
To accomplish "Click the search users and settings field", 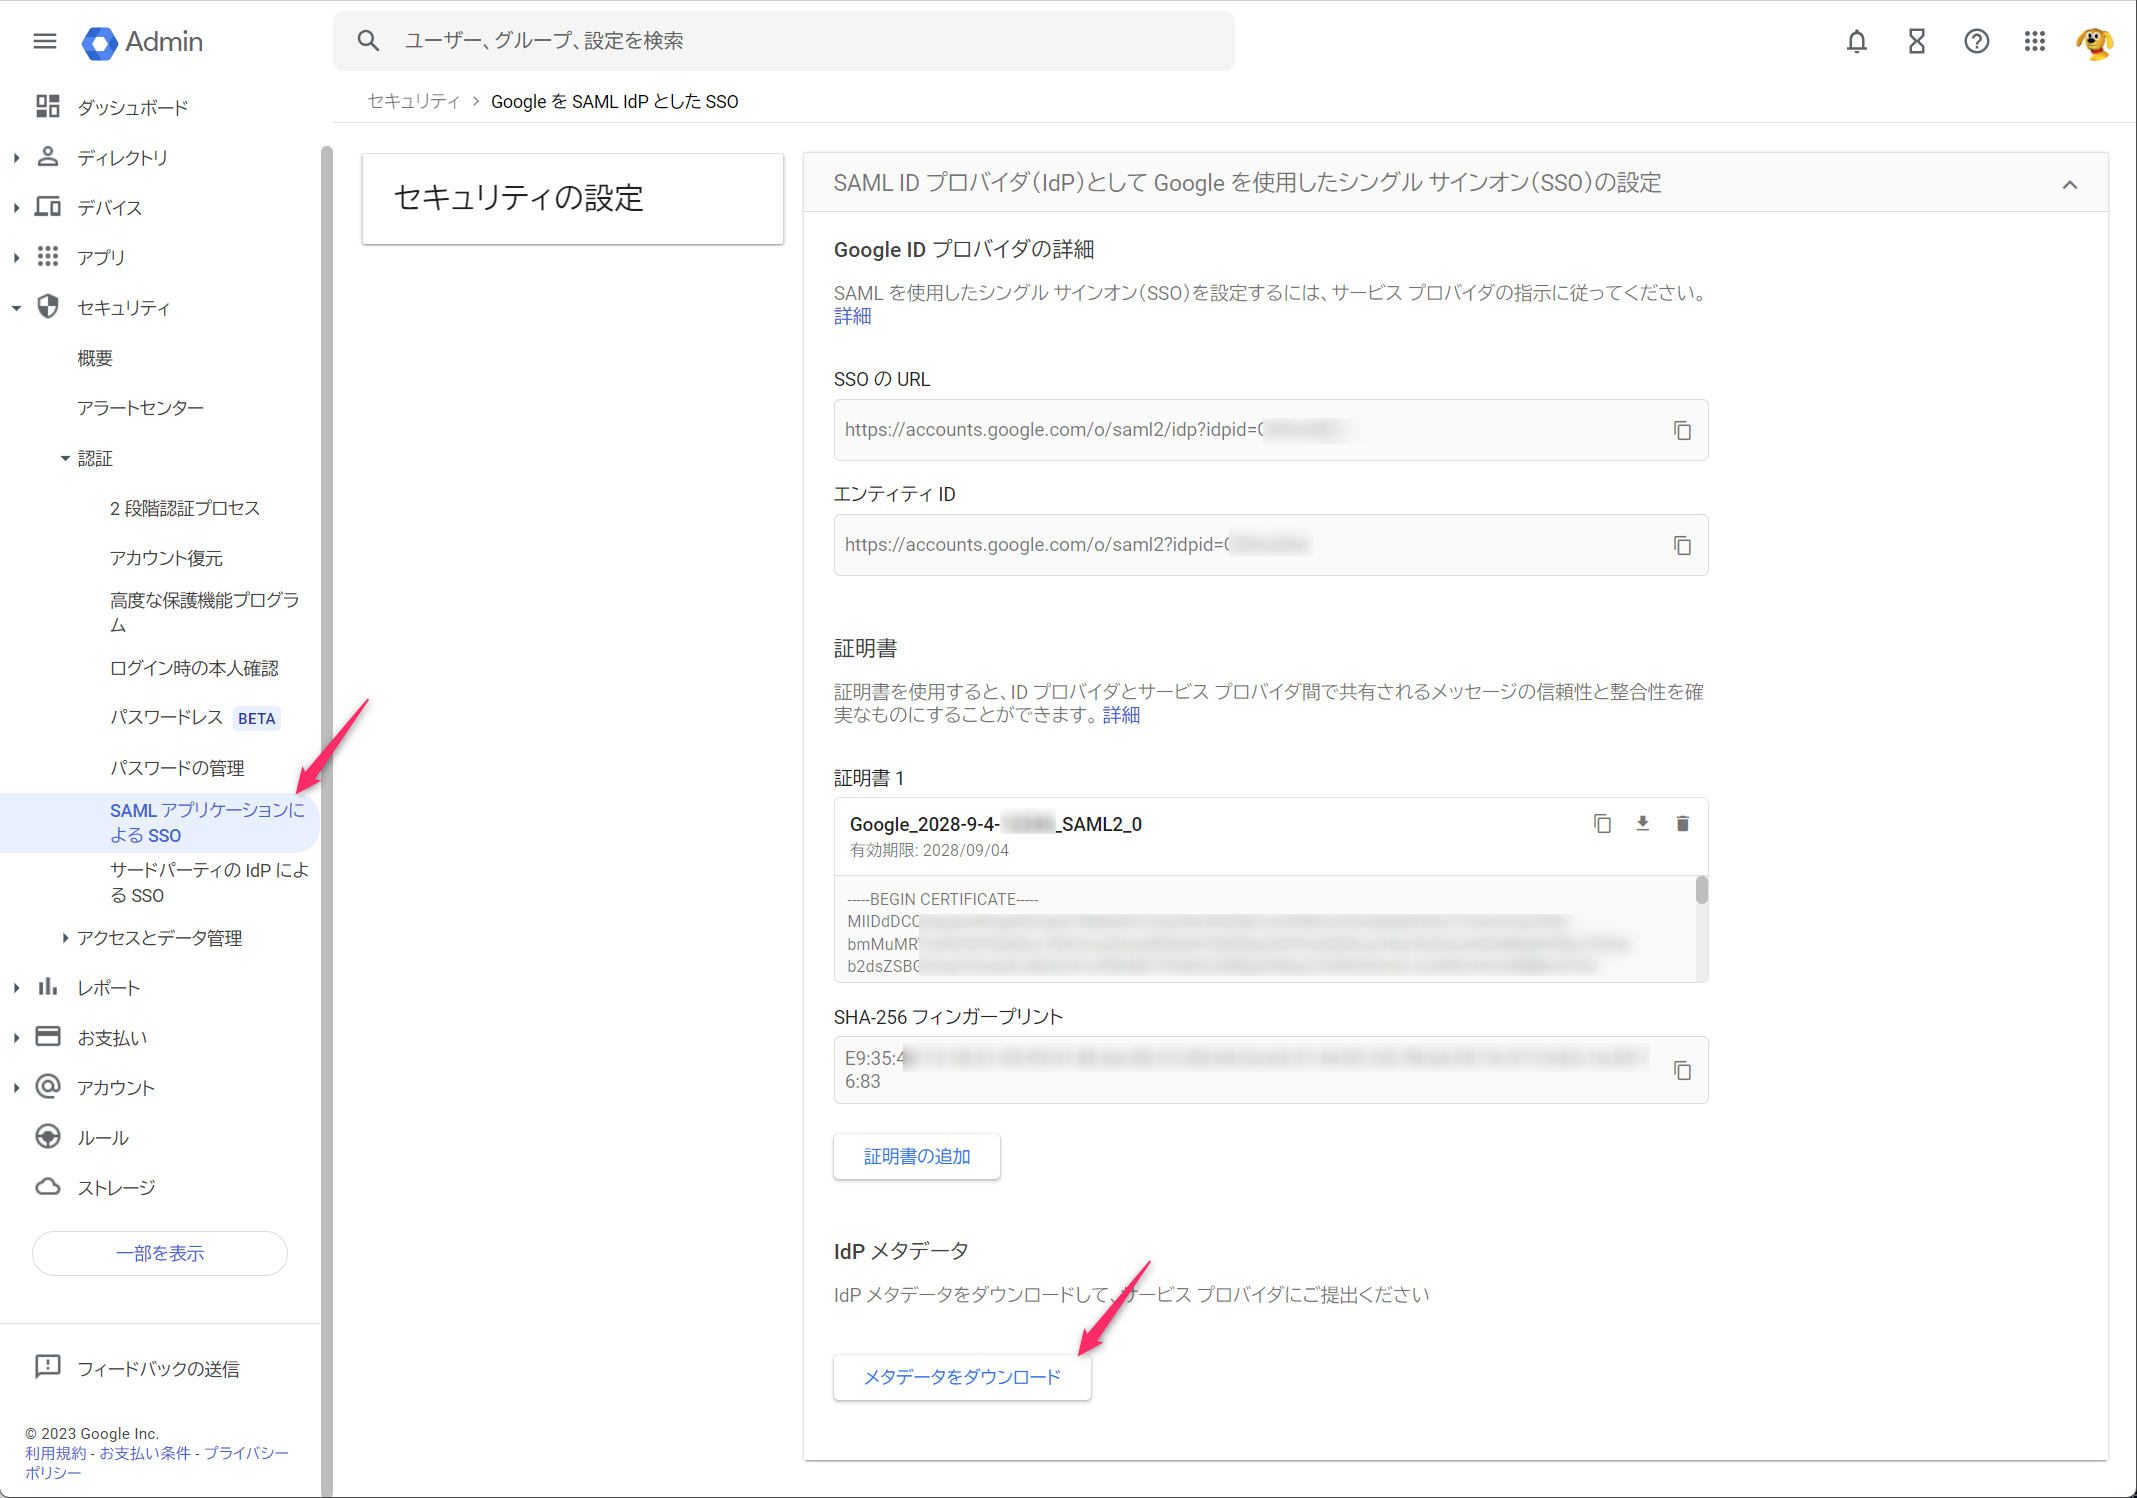I will click(x=784, y=41).
